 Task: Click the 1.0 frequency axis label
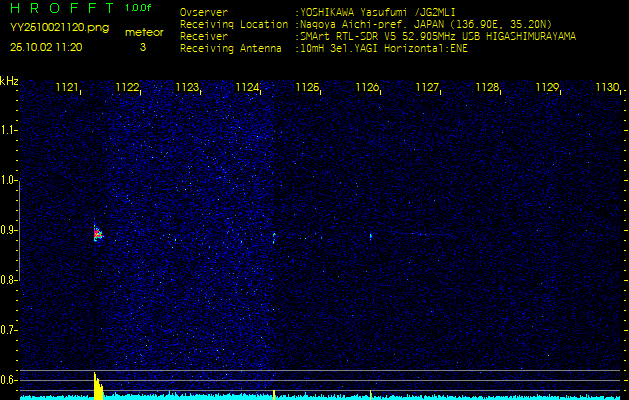pyautogui.click(x=9, y=180)
